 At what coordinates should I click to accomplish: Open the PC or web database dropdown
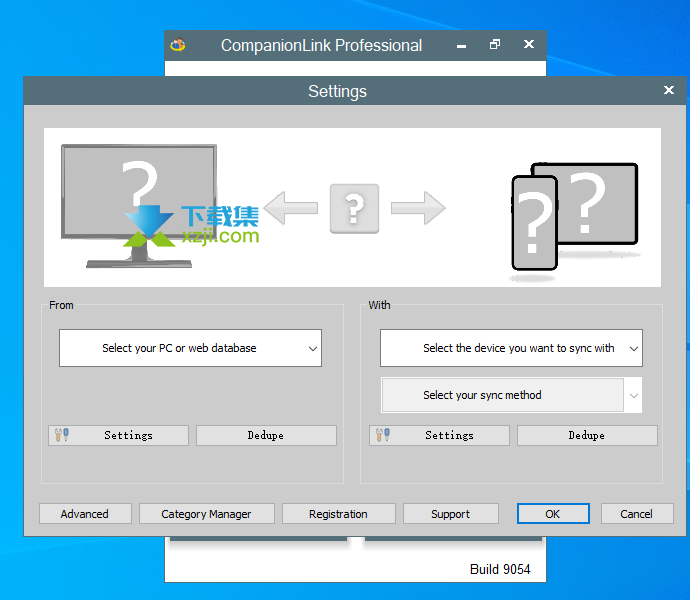[x=191, y=348]
